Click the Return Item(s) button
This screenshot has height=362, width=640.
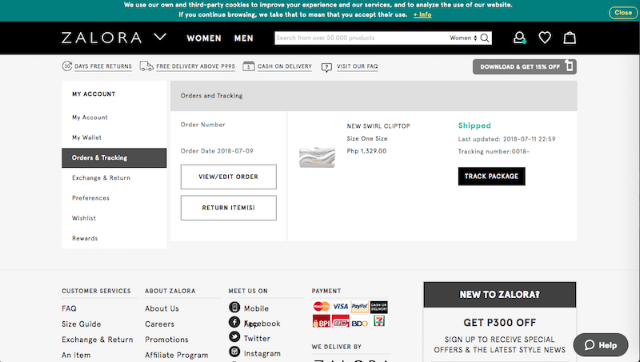point(229,208)
